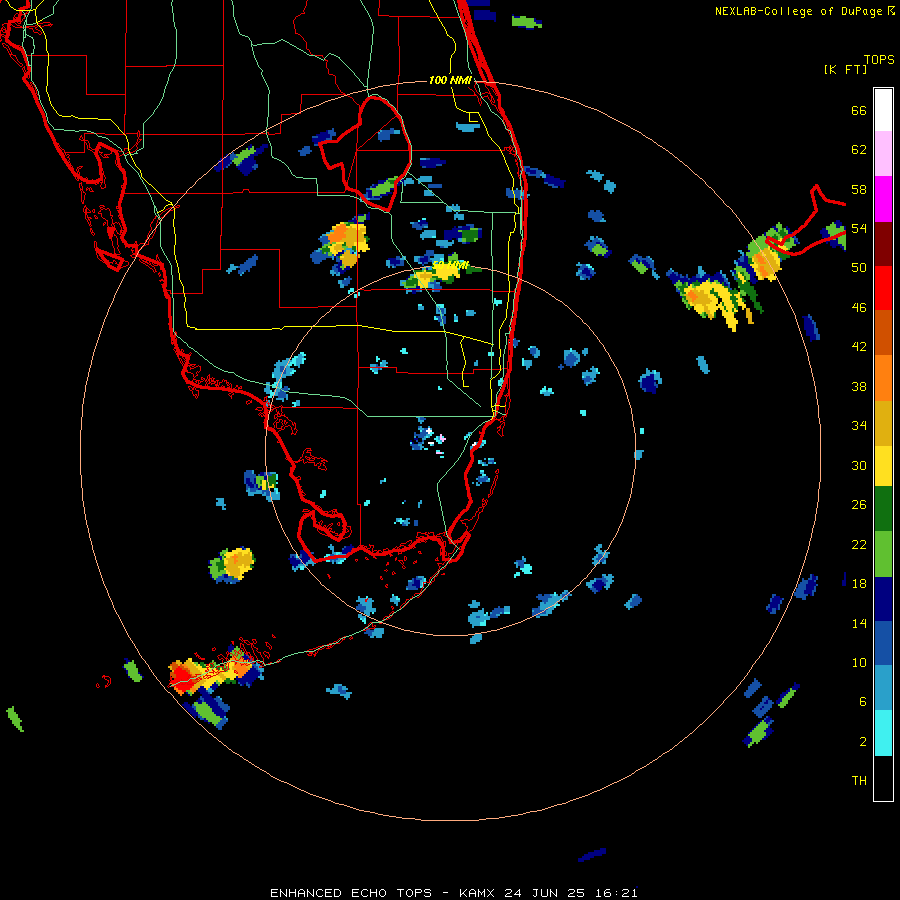Click the "30" legend scale label
900x900 pixels.
point(859,465)
